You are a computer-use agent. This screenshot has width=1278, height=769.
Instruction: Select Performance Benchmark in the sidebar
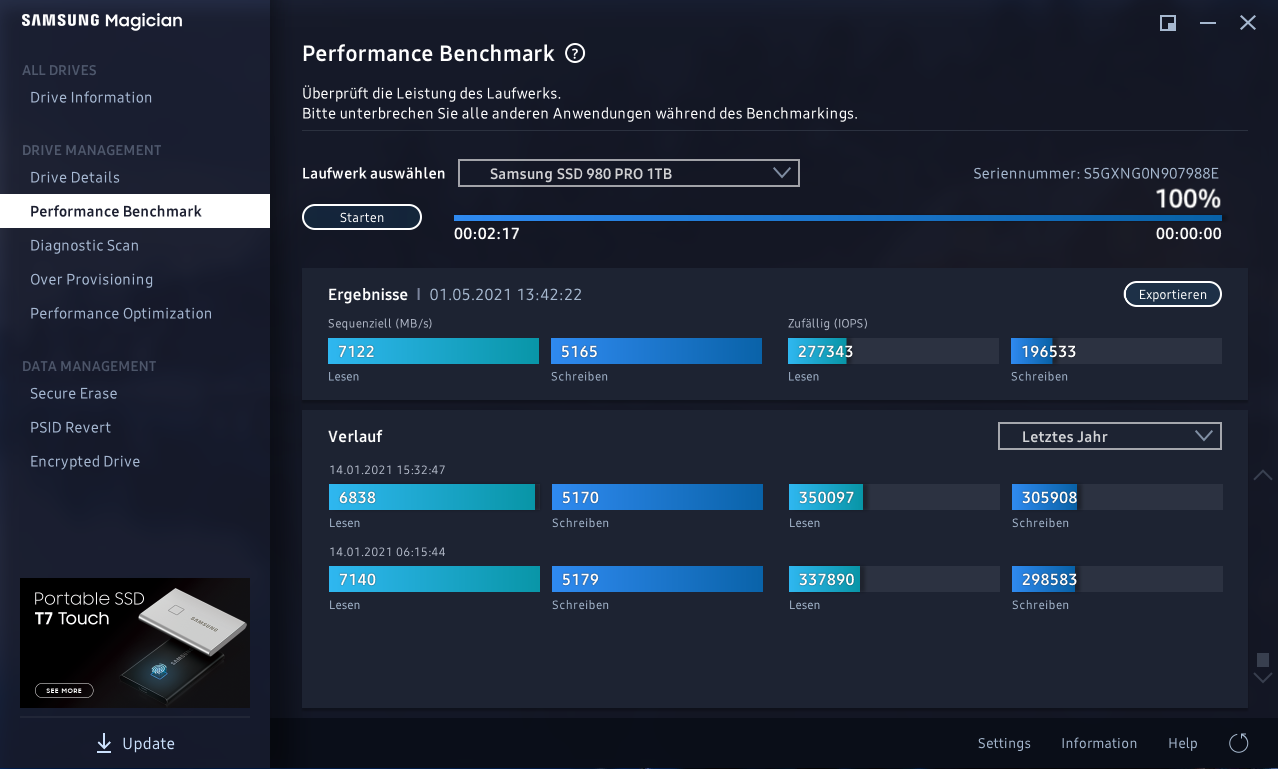pyautogui.click(x=135, y=211)
